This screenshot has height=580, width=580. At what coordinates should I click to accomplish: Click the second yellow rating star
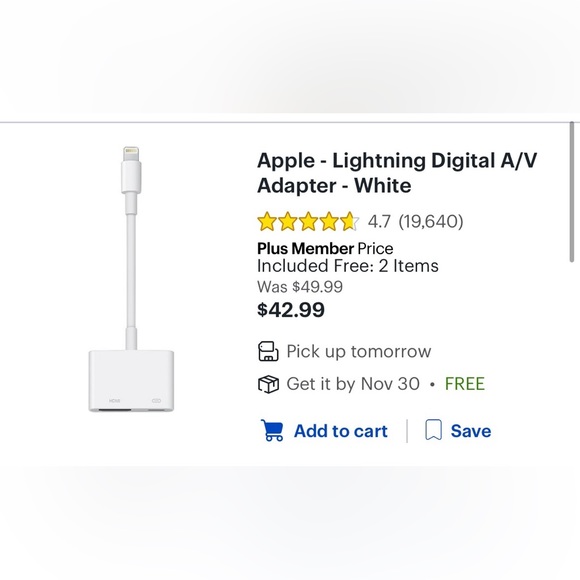point(287,222)
